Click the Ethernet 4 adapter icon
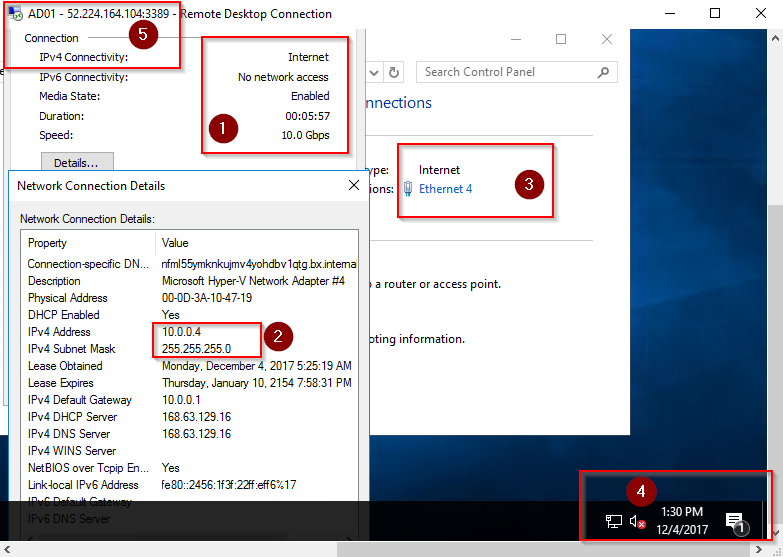This screenshot has height=557, width=783. tap(408, 189)
